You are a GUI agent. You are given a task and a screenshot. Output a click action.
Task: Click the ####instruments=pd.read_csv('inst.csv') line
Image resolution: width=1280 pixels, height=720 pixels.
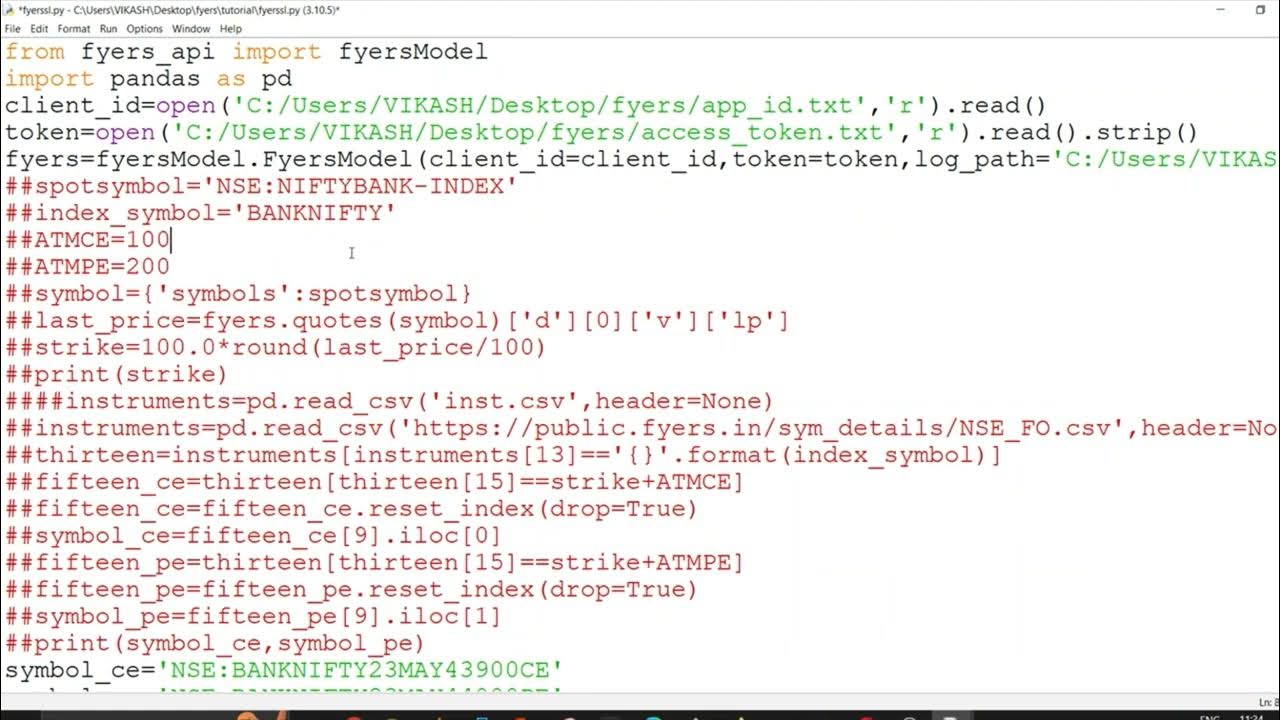(389, 402)
